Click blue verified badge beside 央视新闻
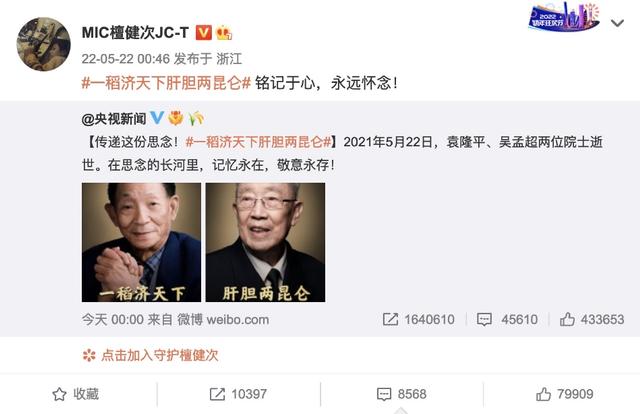 click(x=157, y=118)
